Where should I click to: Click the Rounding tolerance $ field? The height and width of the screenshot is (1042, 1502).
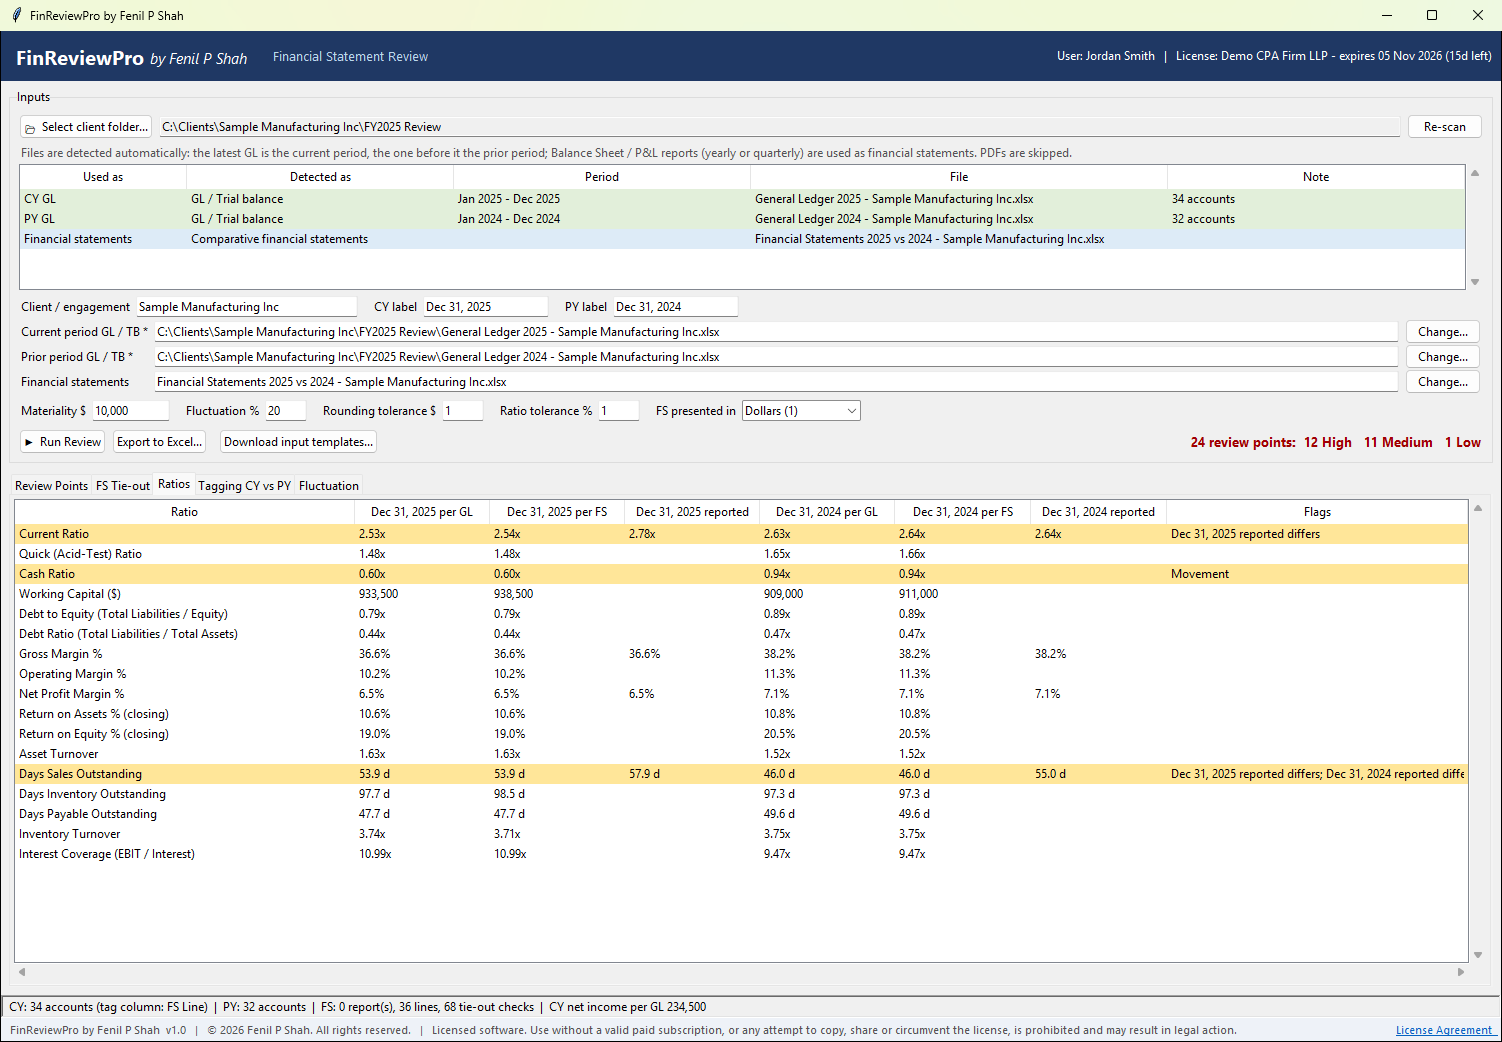click(x=463, y=411)
